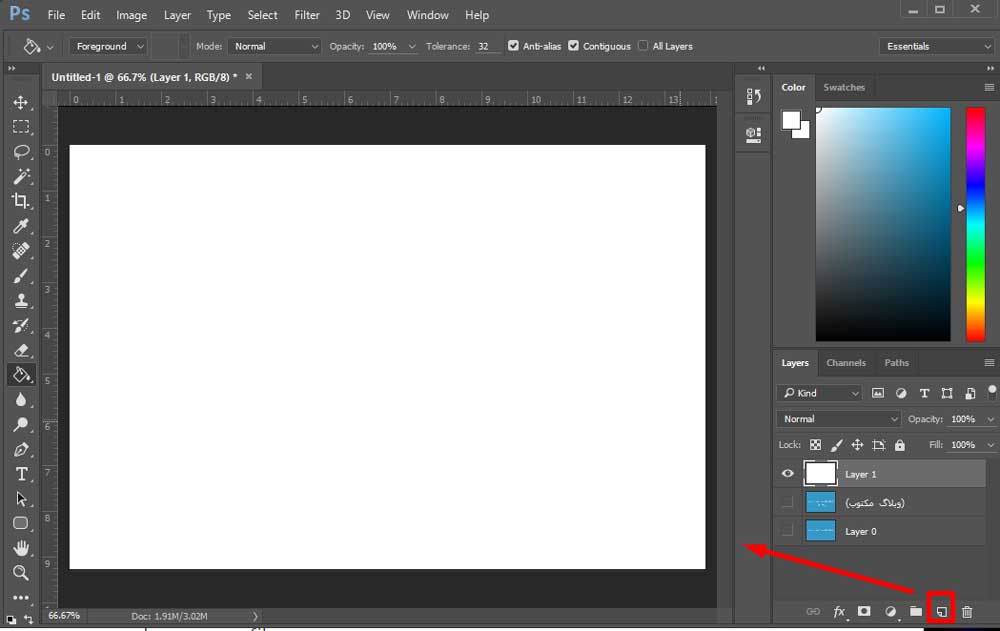The image size is (1000, 631).
Task: Select the Move tool
Action: [x=20, y=102]
